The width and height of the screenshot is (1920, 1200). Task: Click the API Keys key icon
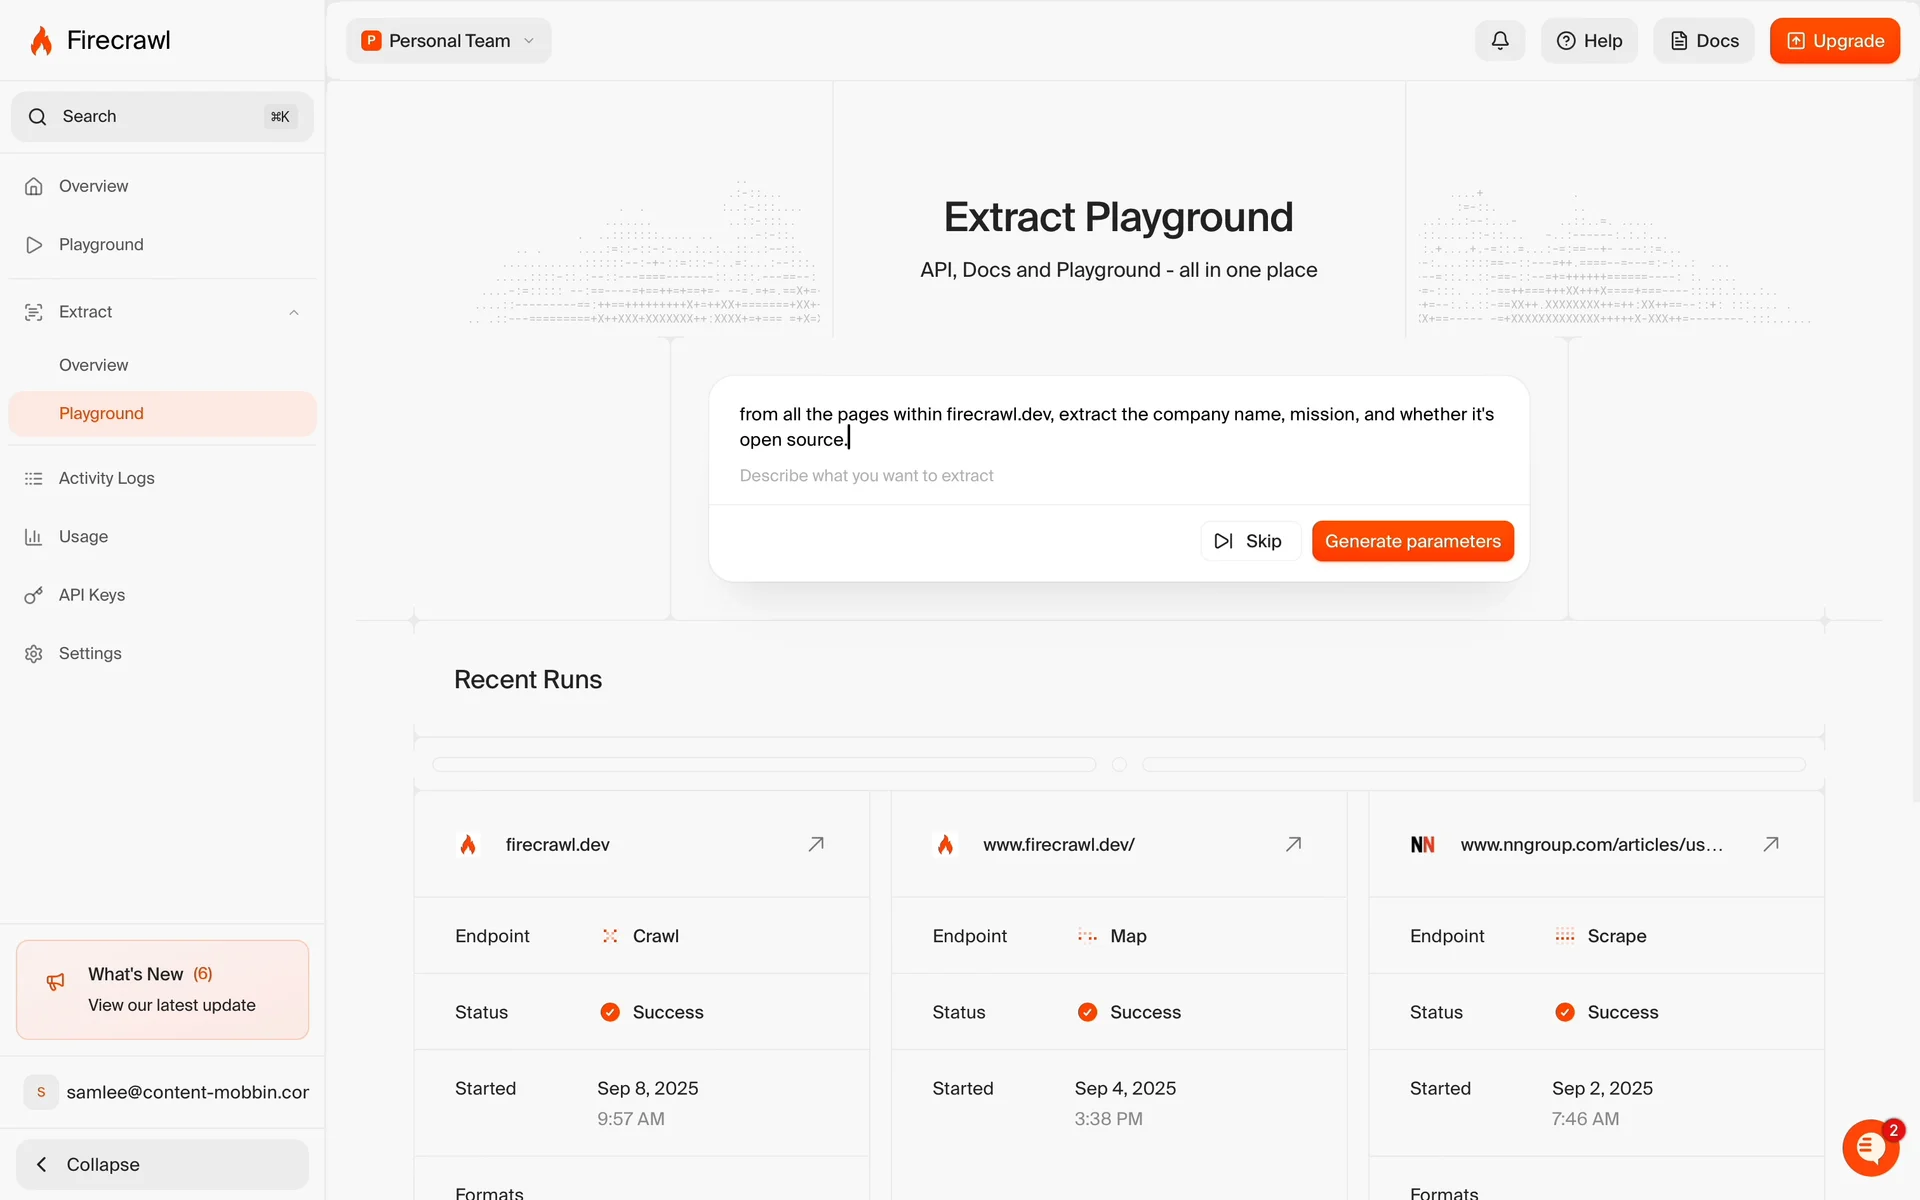point(34,595)
